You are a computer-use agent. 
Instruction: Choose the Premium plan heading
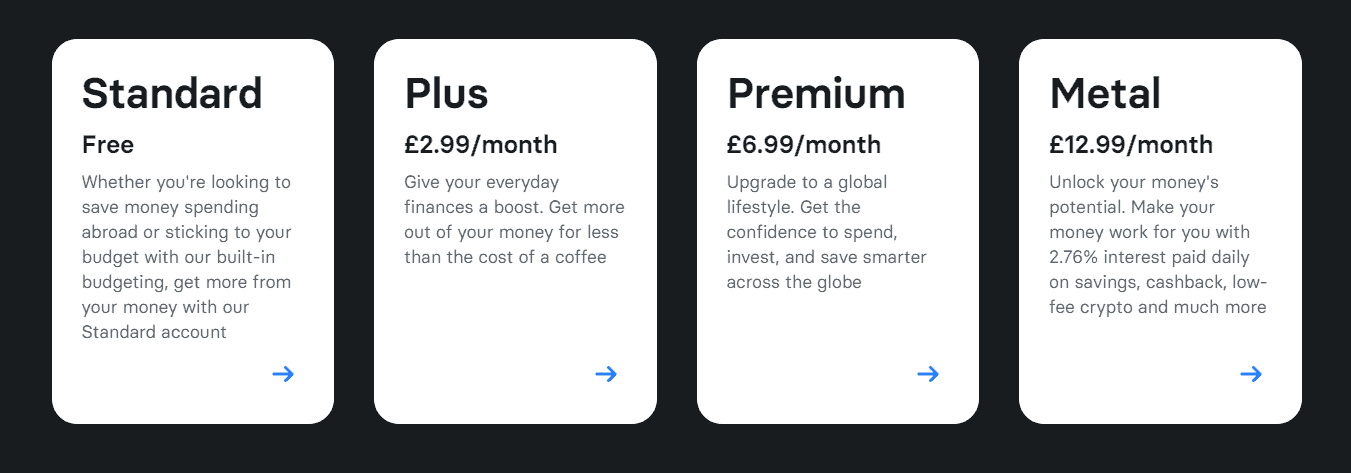pos(816,93)
